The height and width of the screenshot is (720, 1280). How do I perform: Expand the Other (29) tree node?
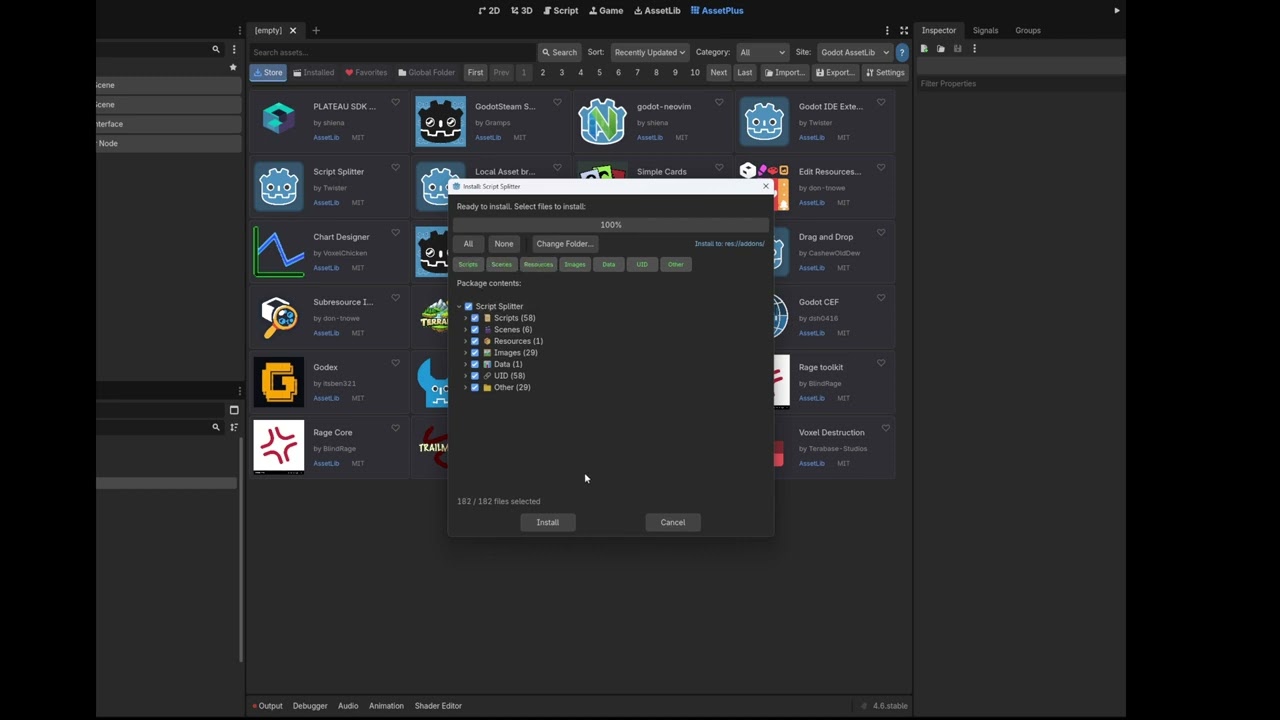[x=466, y=387]
